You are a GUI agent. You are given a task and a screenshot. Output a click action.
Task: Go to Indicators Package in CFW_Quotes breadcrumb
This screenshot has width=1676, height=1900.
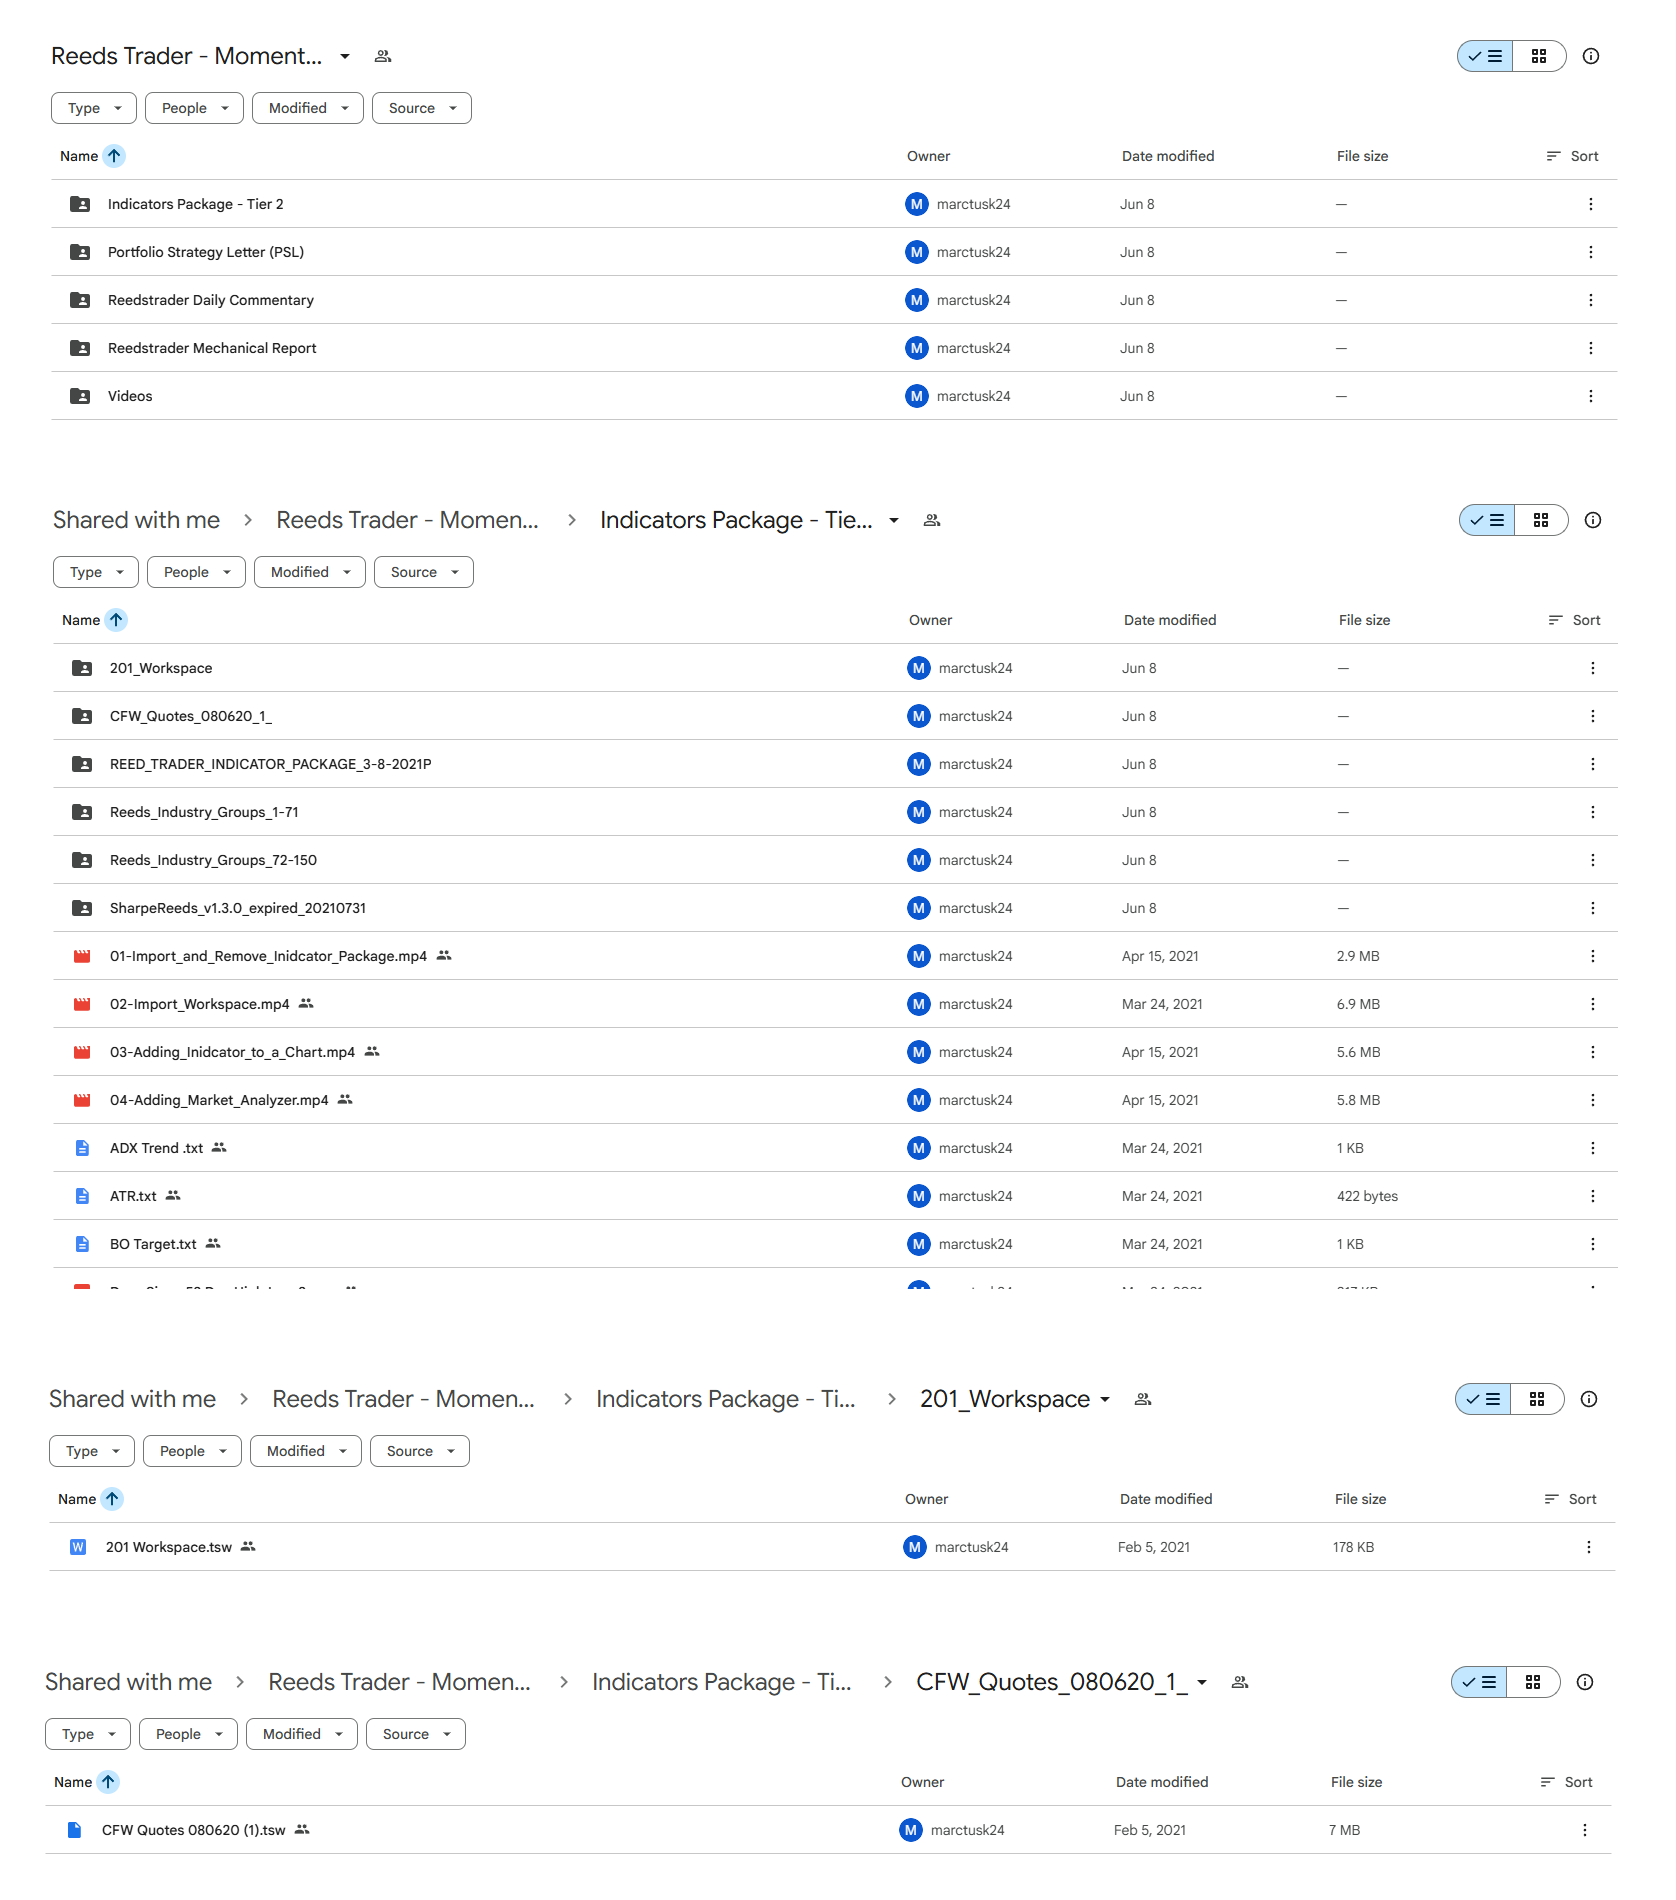pos(722,1682)
